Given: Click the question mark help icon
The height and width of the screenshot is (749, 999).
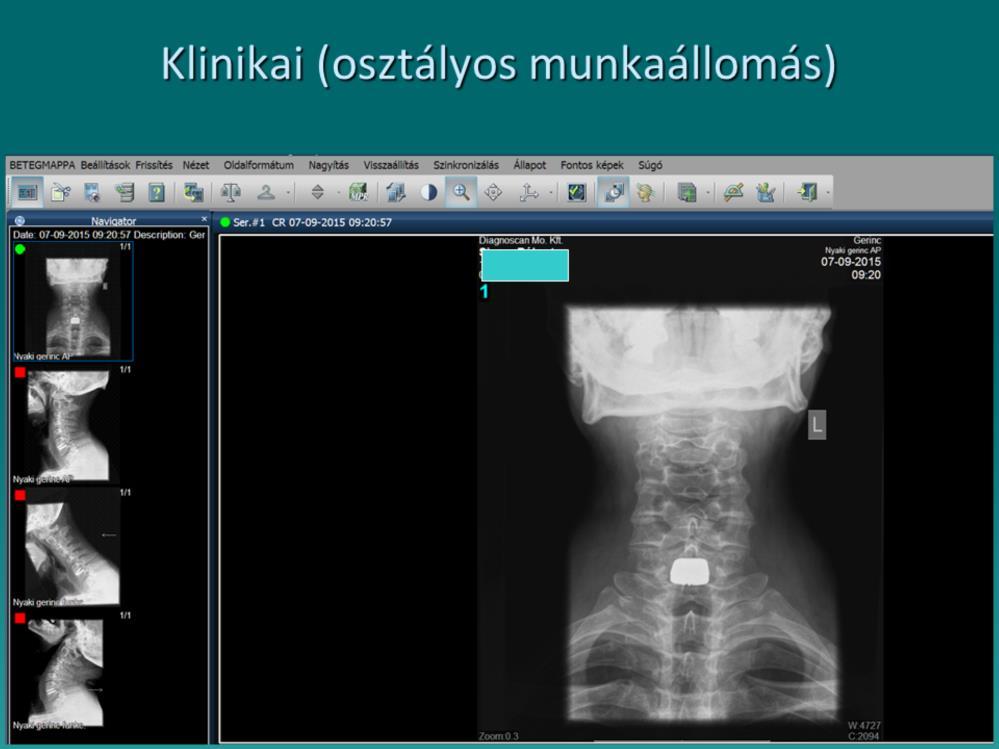Looking at the screenshot, I should coord(157,192).
